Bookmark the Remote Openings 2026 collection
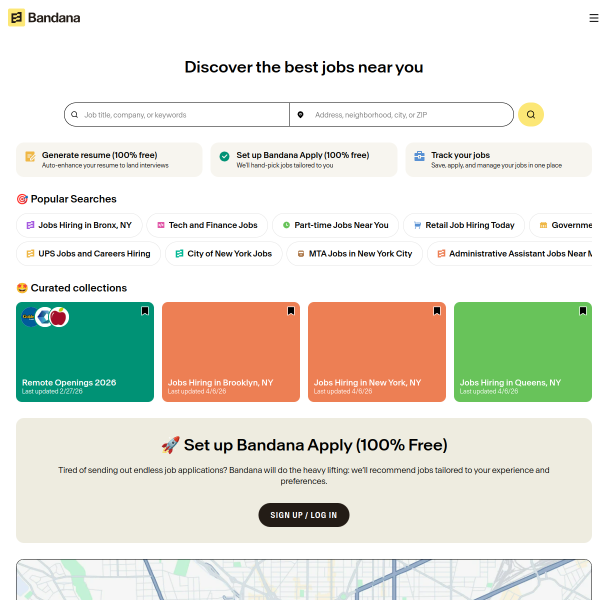 (145, 311)
